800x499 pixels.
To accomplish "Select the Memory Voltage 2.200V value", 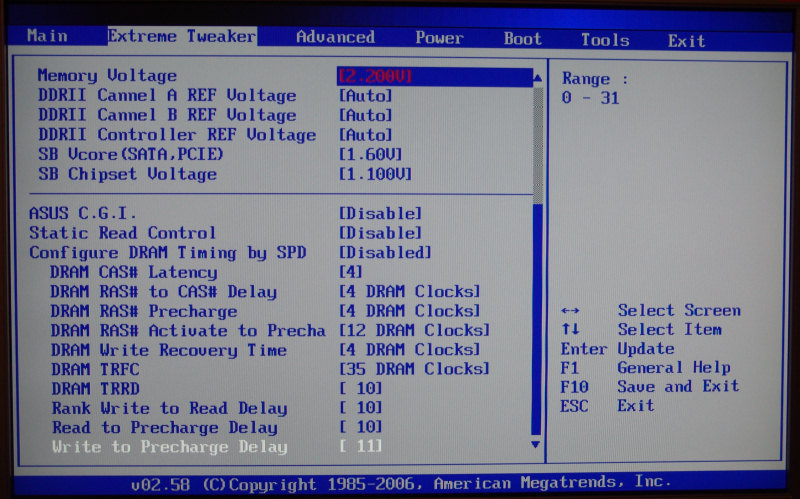I will point(376,76).
